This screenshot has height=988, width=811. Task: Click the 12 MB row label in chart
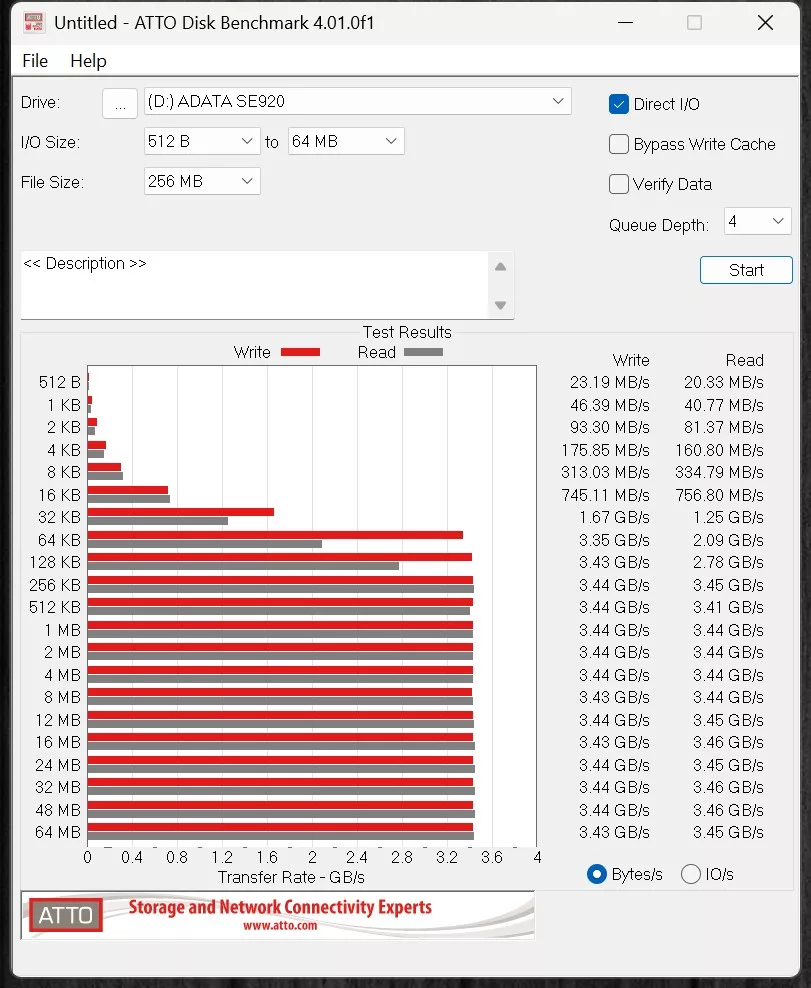coord(58,720)
